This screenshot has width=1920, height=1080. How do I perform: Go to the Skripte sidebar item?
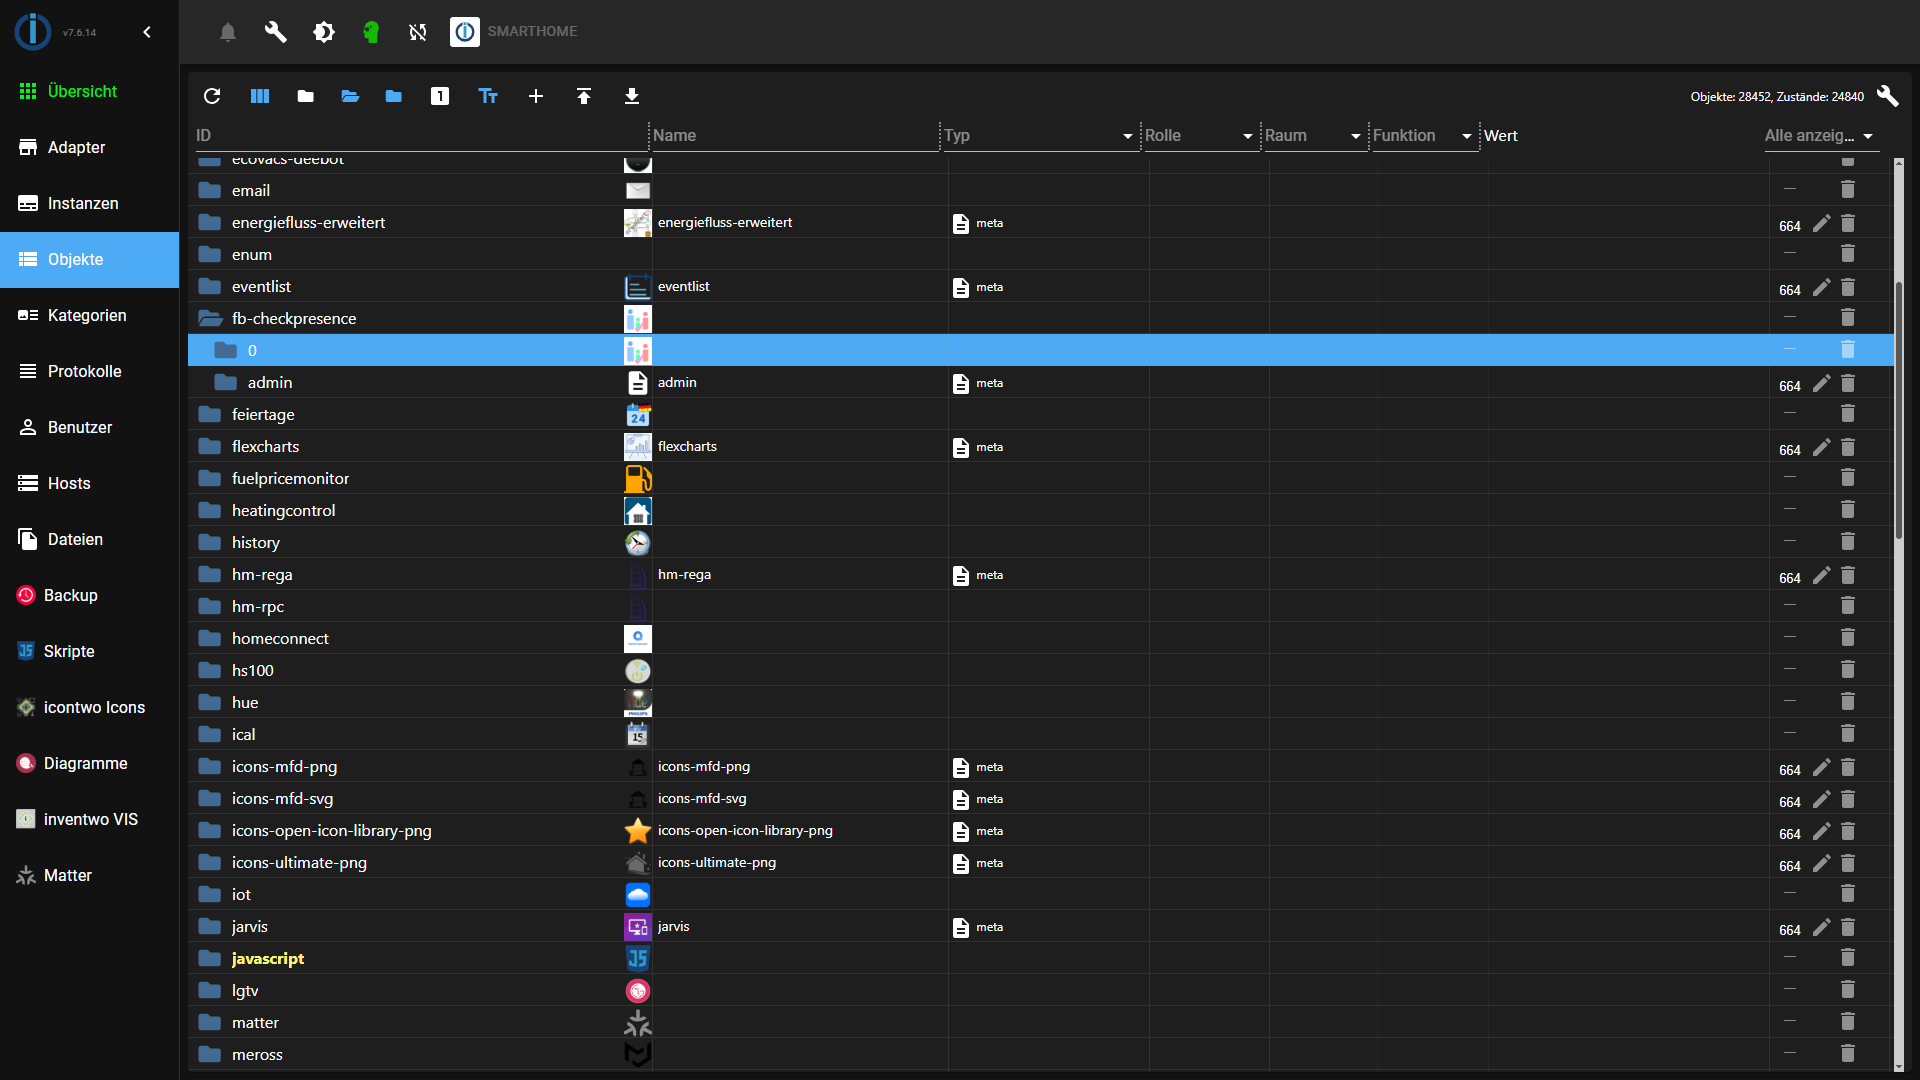click(x=69, y=651)
